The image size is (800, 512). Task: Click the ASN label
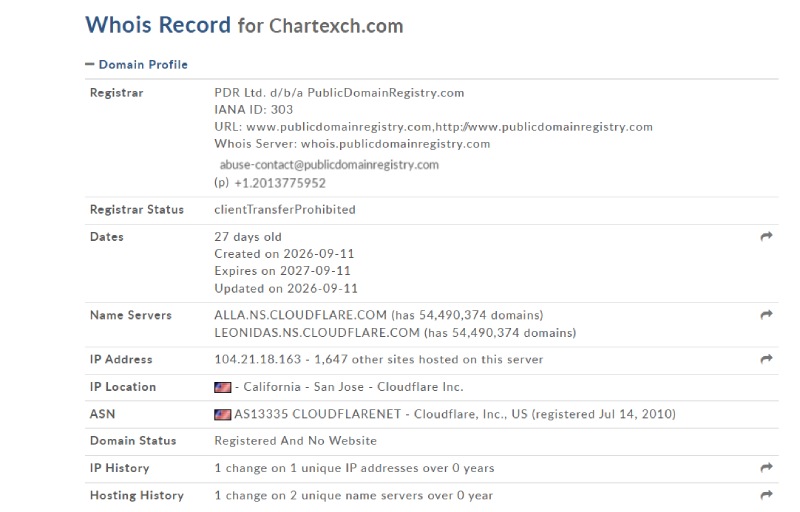point(103,414)
